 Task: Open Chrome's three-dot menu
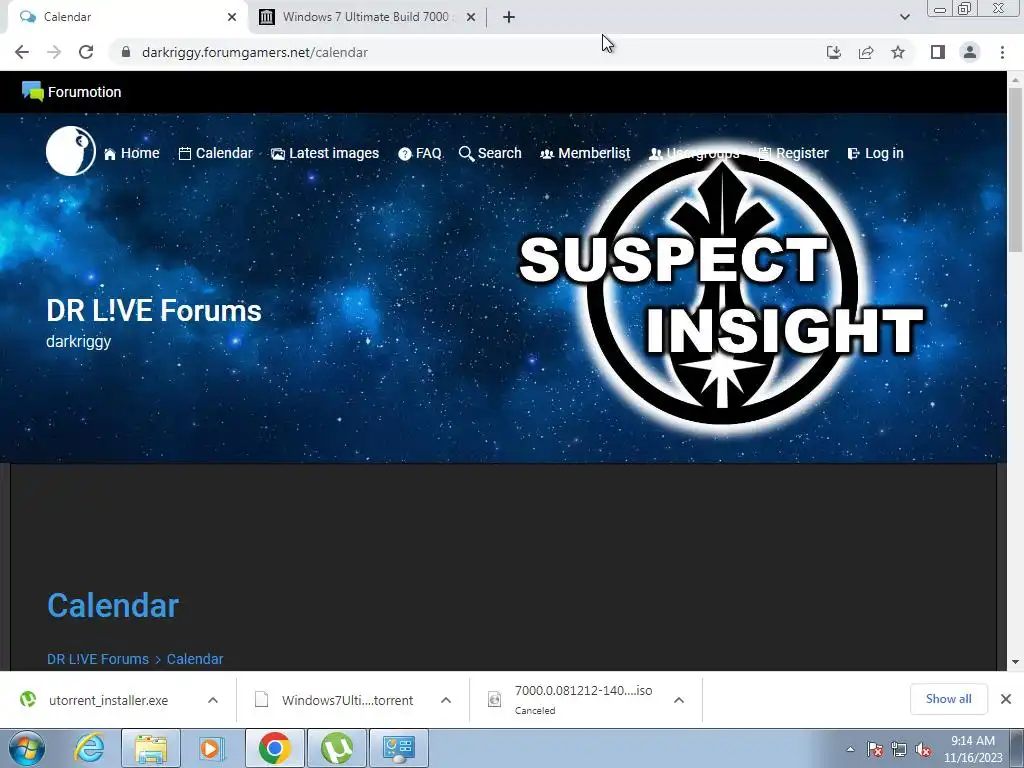1002,52
